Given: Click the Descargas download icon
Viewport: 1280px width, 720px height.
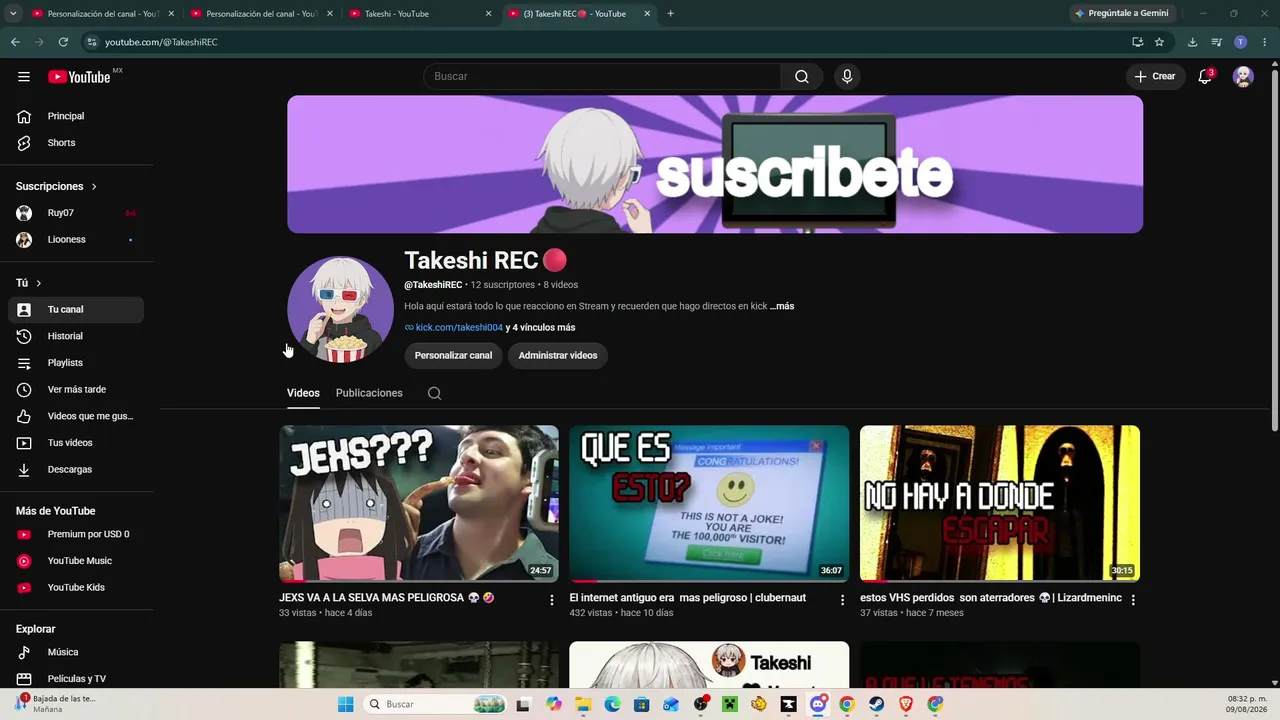Looking at the screenshot, I should [x=24, y=470].
